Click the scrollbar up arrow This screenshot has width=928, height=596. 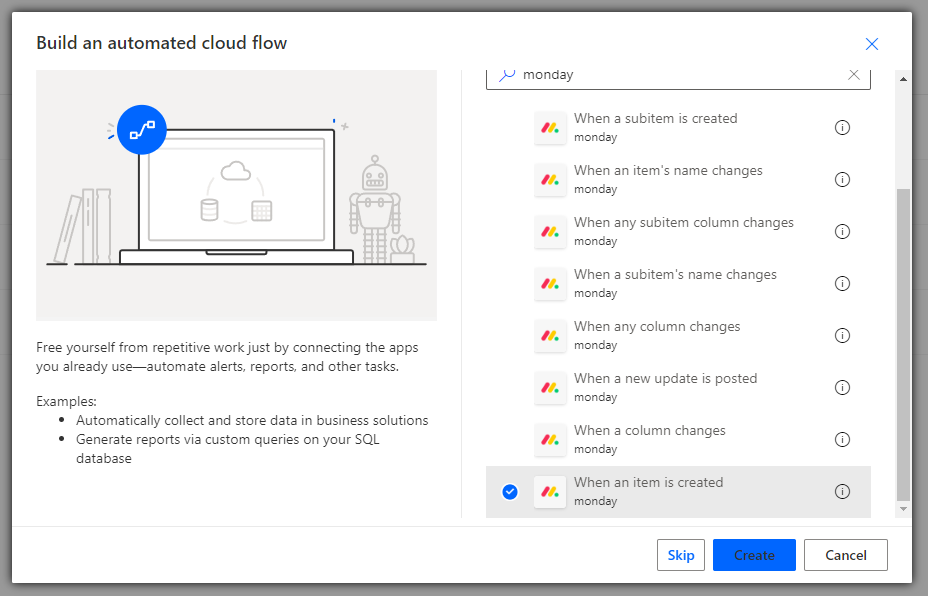(903, 79)
